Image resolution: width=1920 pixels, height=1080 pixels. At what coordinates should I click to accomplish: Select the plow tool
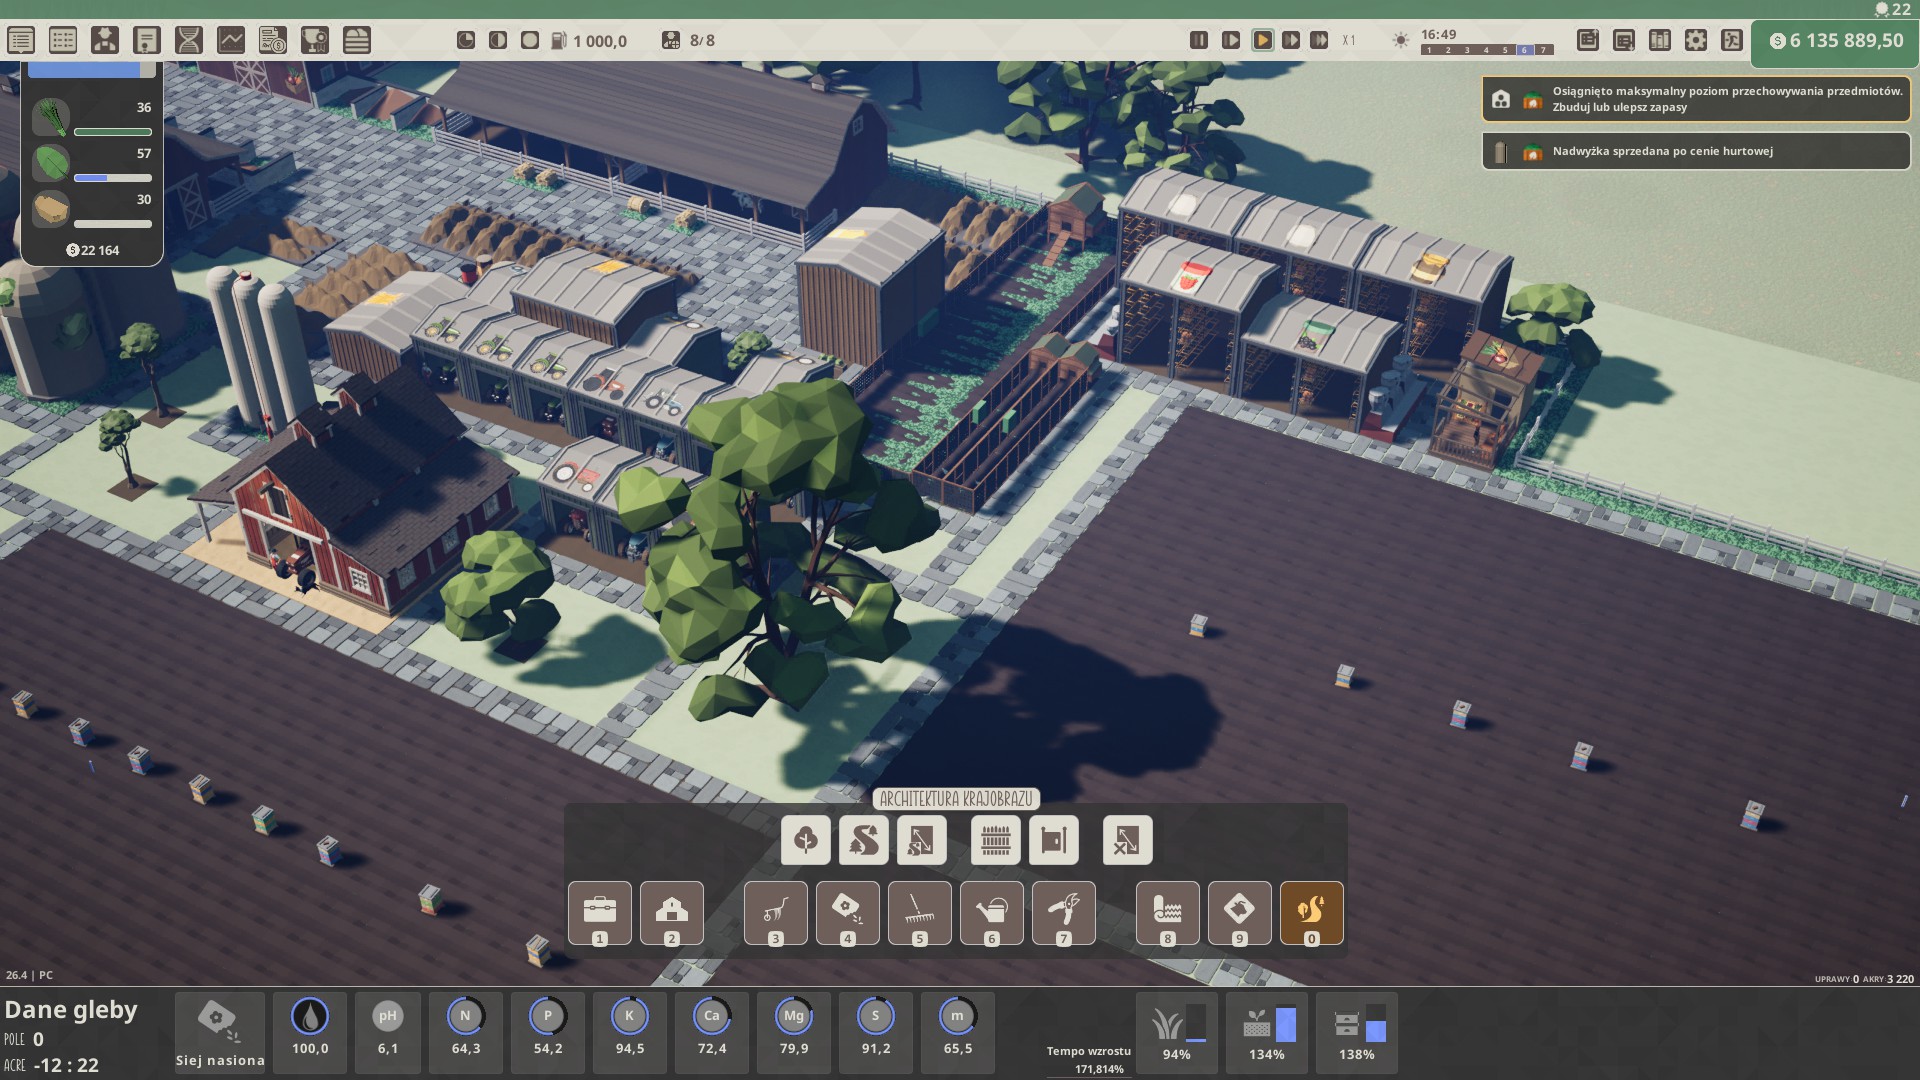pyautogui.click(x=775, y=912)
